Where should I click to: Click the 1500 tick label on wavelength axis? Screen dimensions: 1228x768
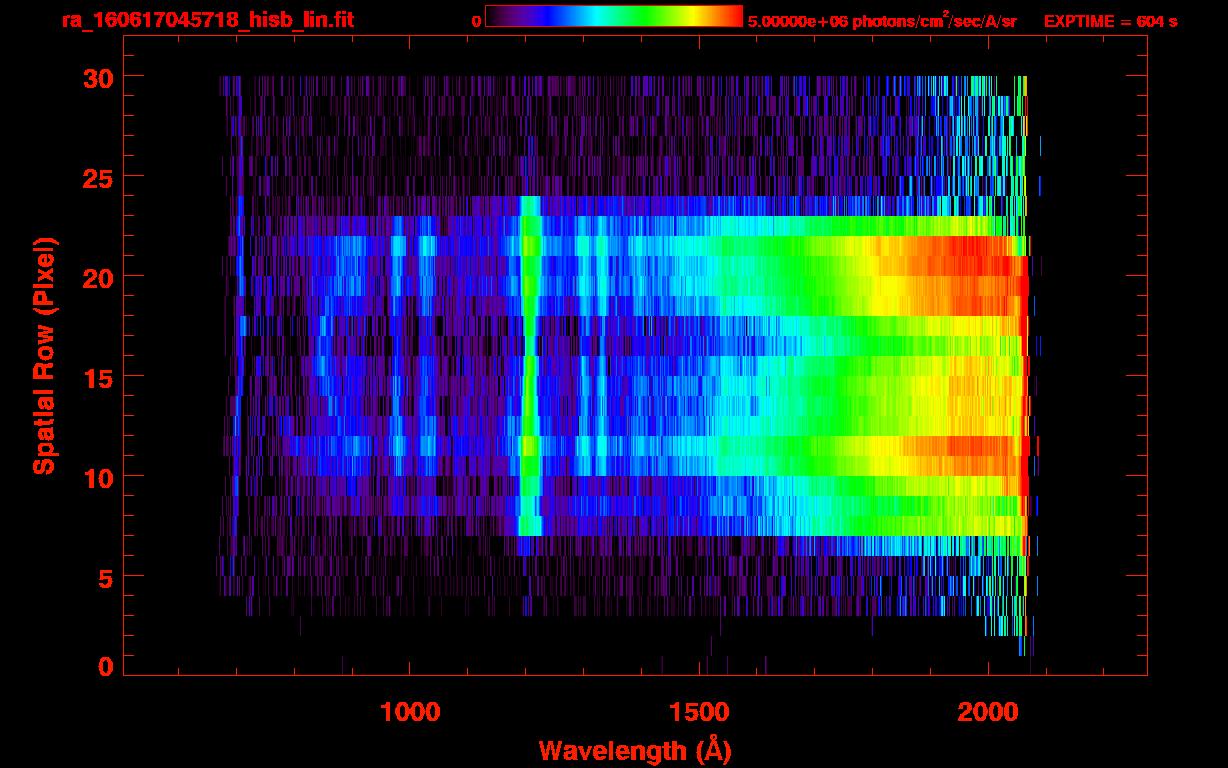[x=699, y=712]
